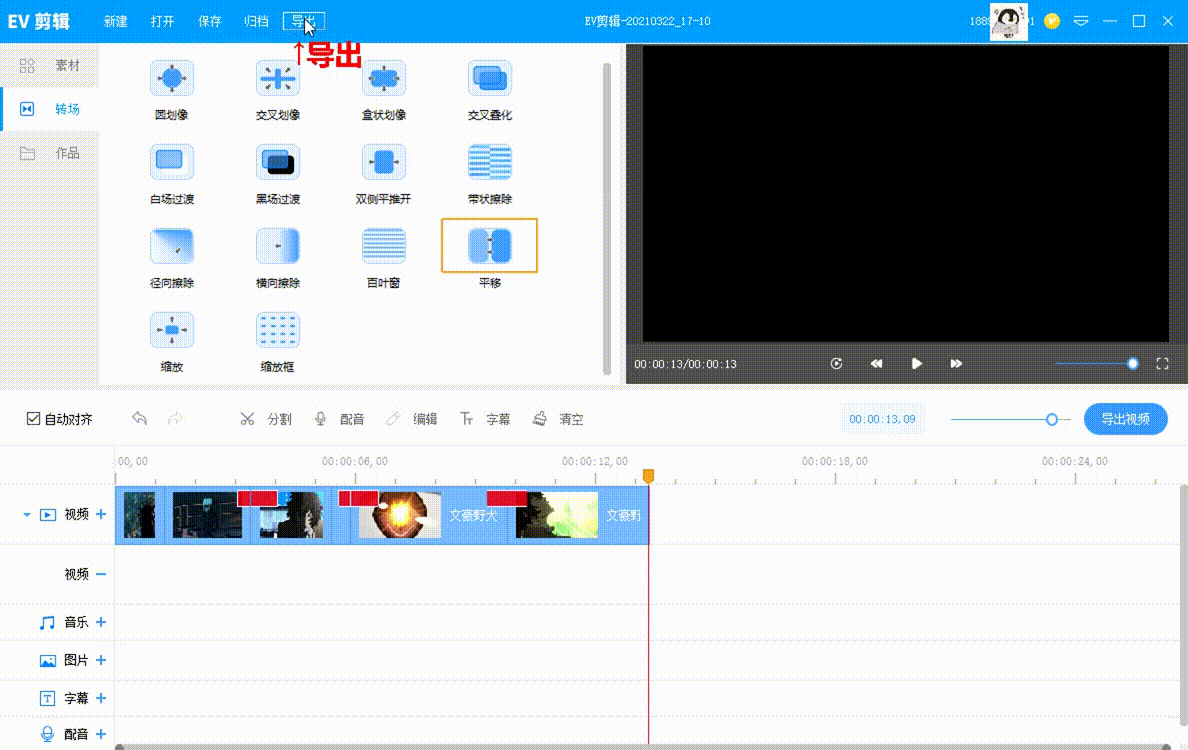
Task: Click the 导出视频 button
Action: pyautogui.click(x=1125, y=419)
